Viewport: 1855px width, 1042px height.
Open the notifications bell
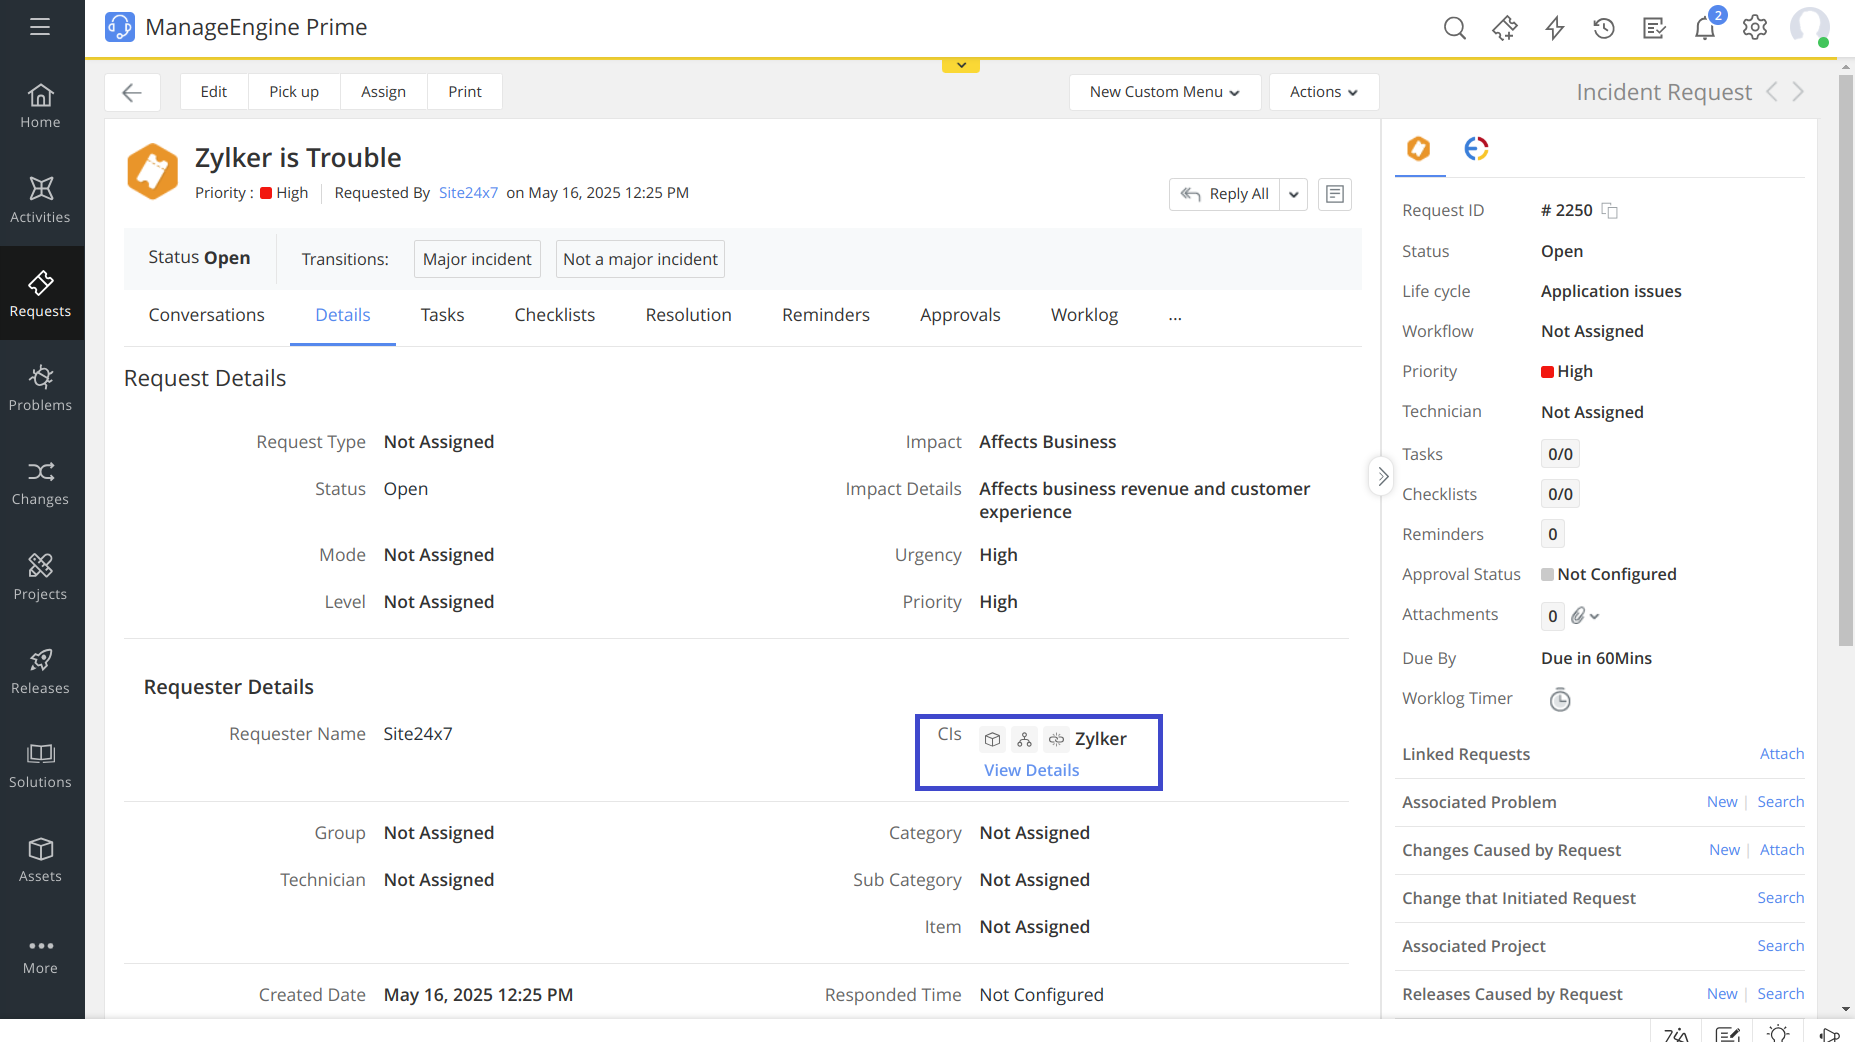(1705, 28)
